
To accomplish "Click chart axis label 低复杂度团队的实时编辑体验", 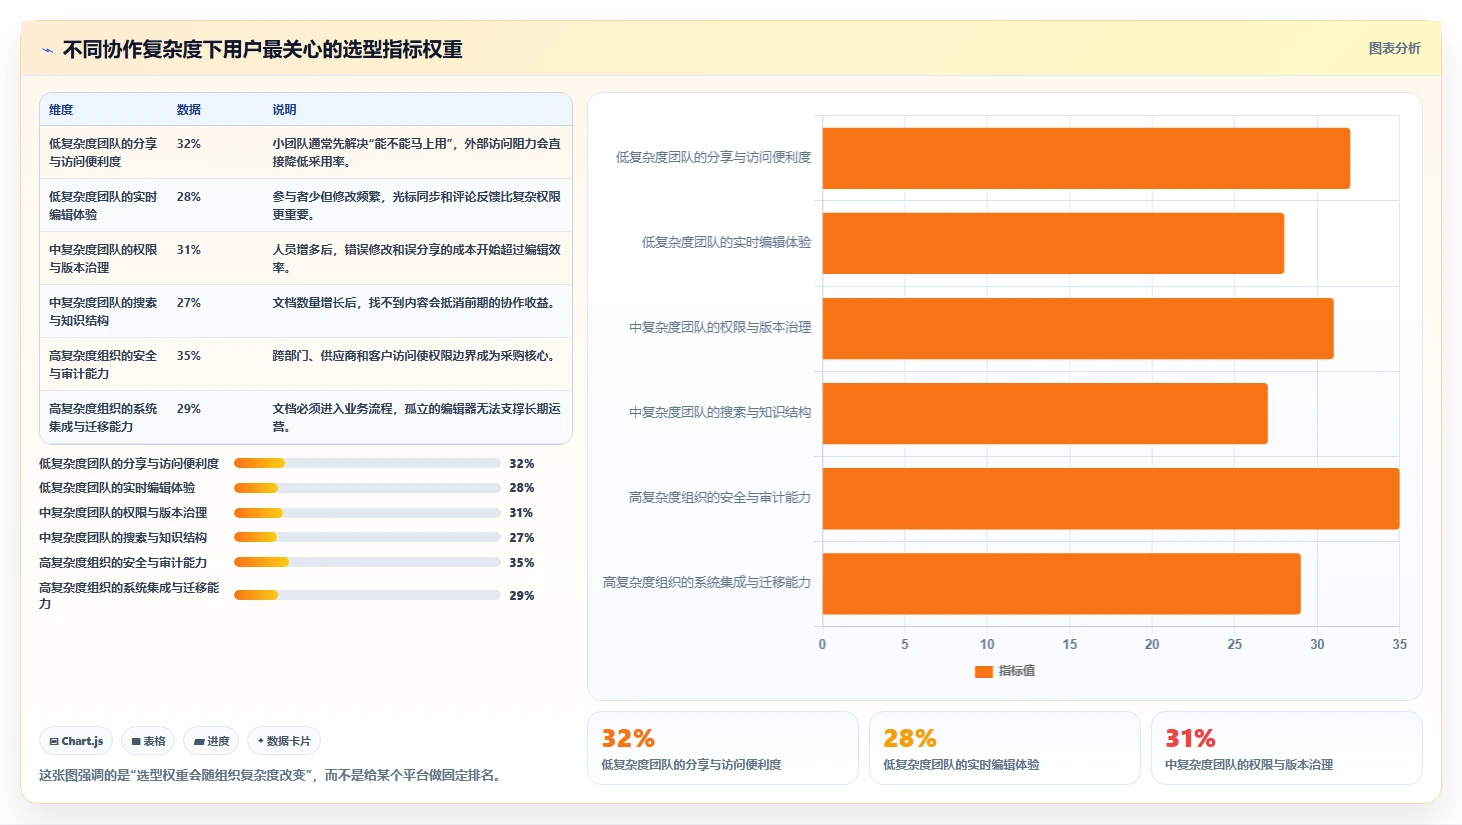I will pos(727,243).
